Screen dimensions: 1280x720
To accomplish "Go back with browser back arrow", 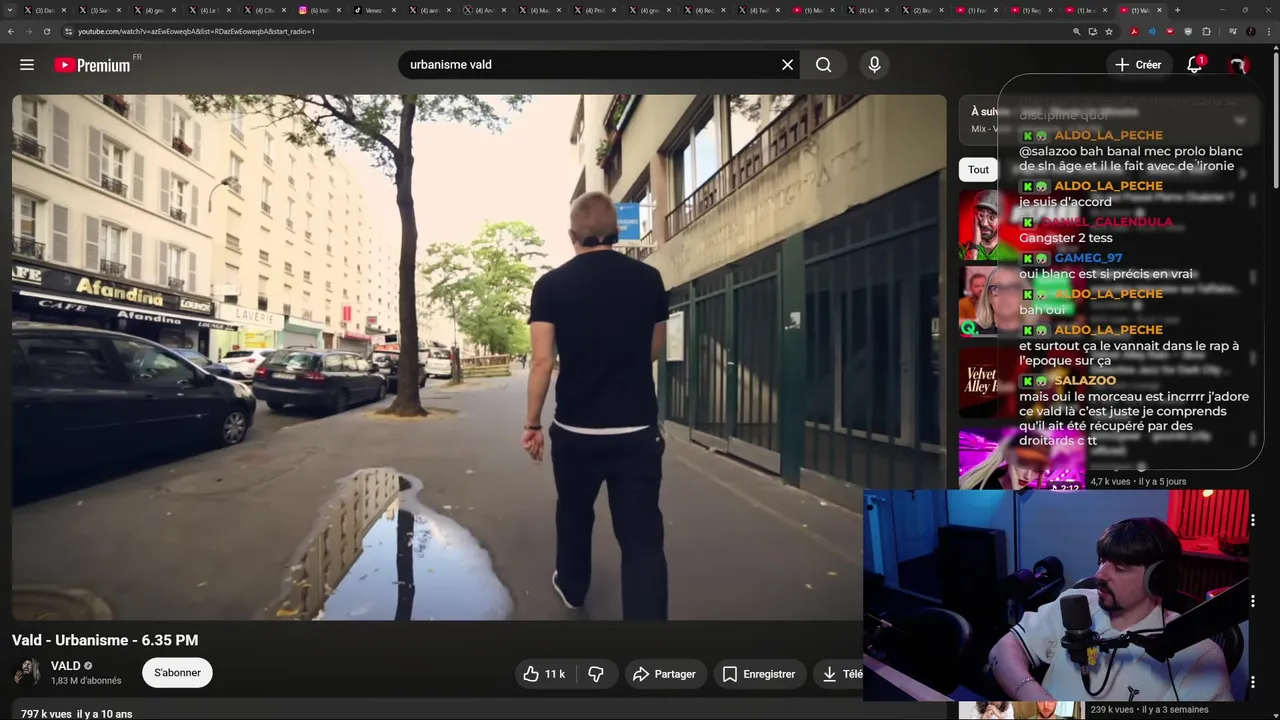I will (11, 31).
